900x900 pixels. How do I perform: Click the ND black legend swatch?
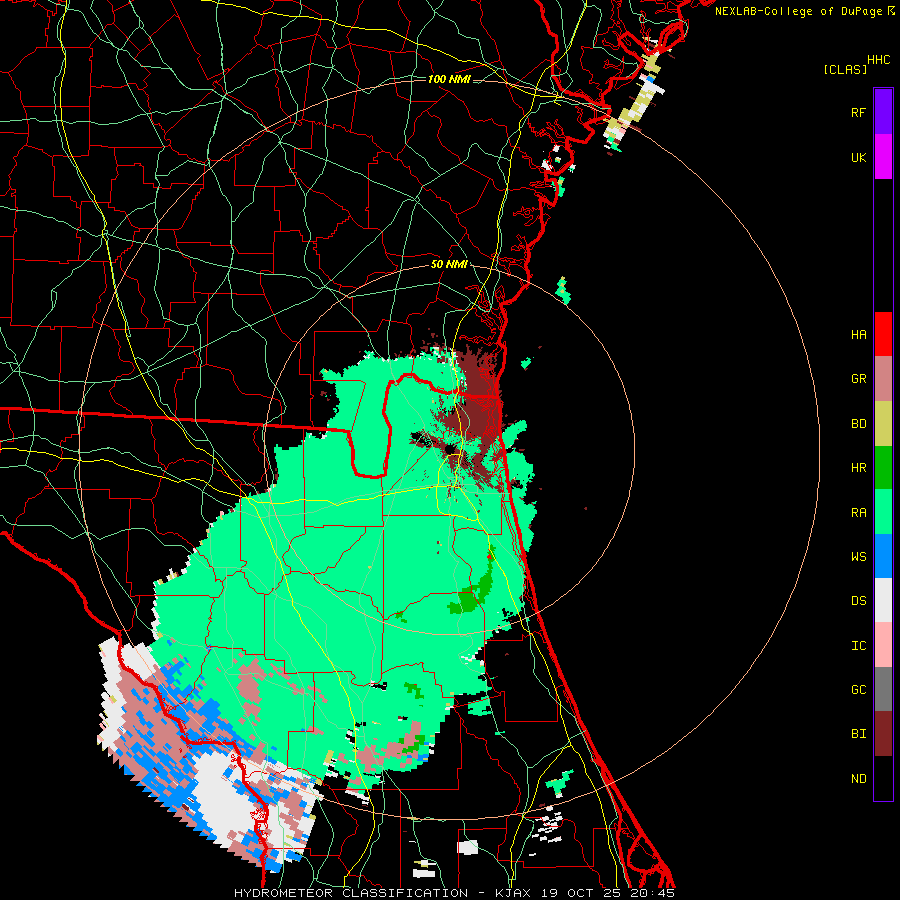tap(883, 778)
